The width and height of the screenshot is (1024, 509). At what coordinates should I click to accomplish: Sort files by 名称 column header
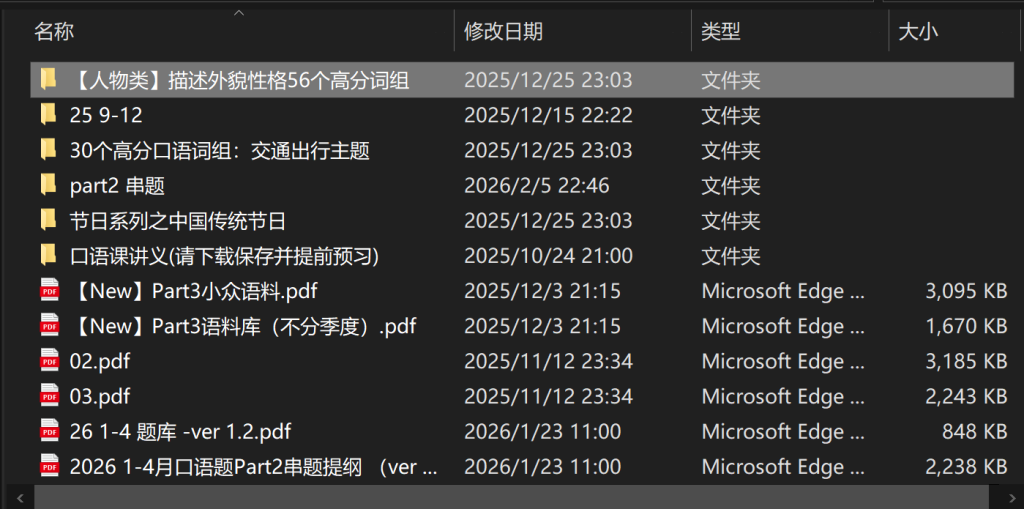[54, 32]
